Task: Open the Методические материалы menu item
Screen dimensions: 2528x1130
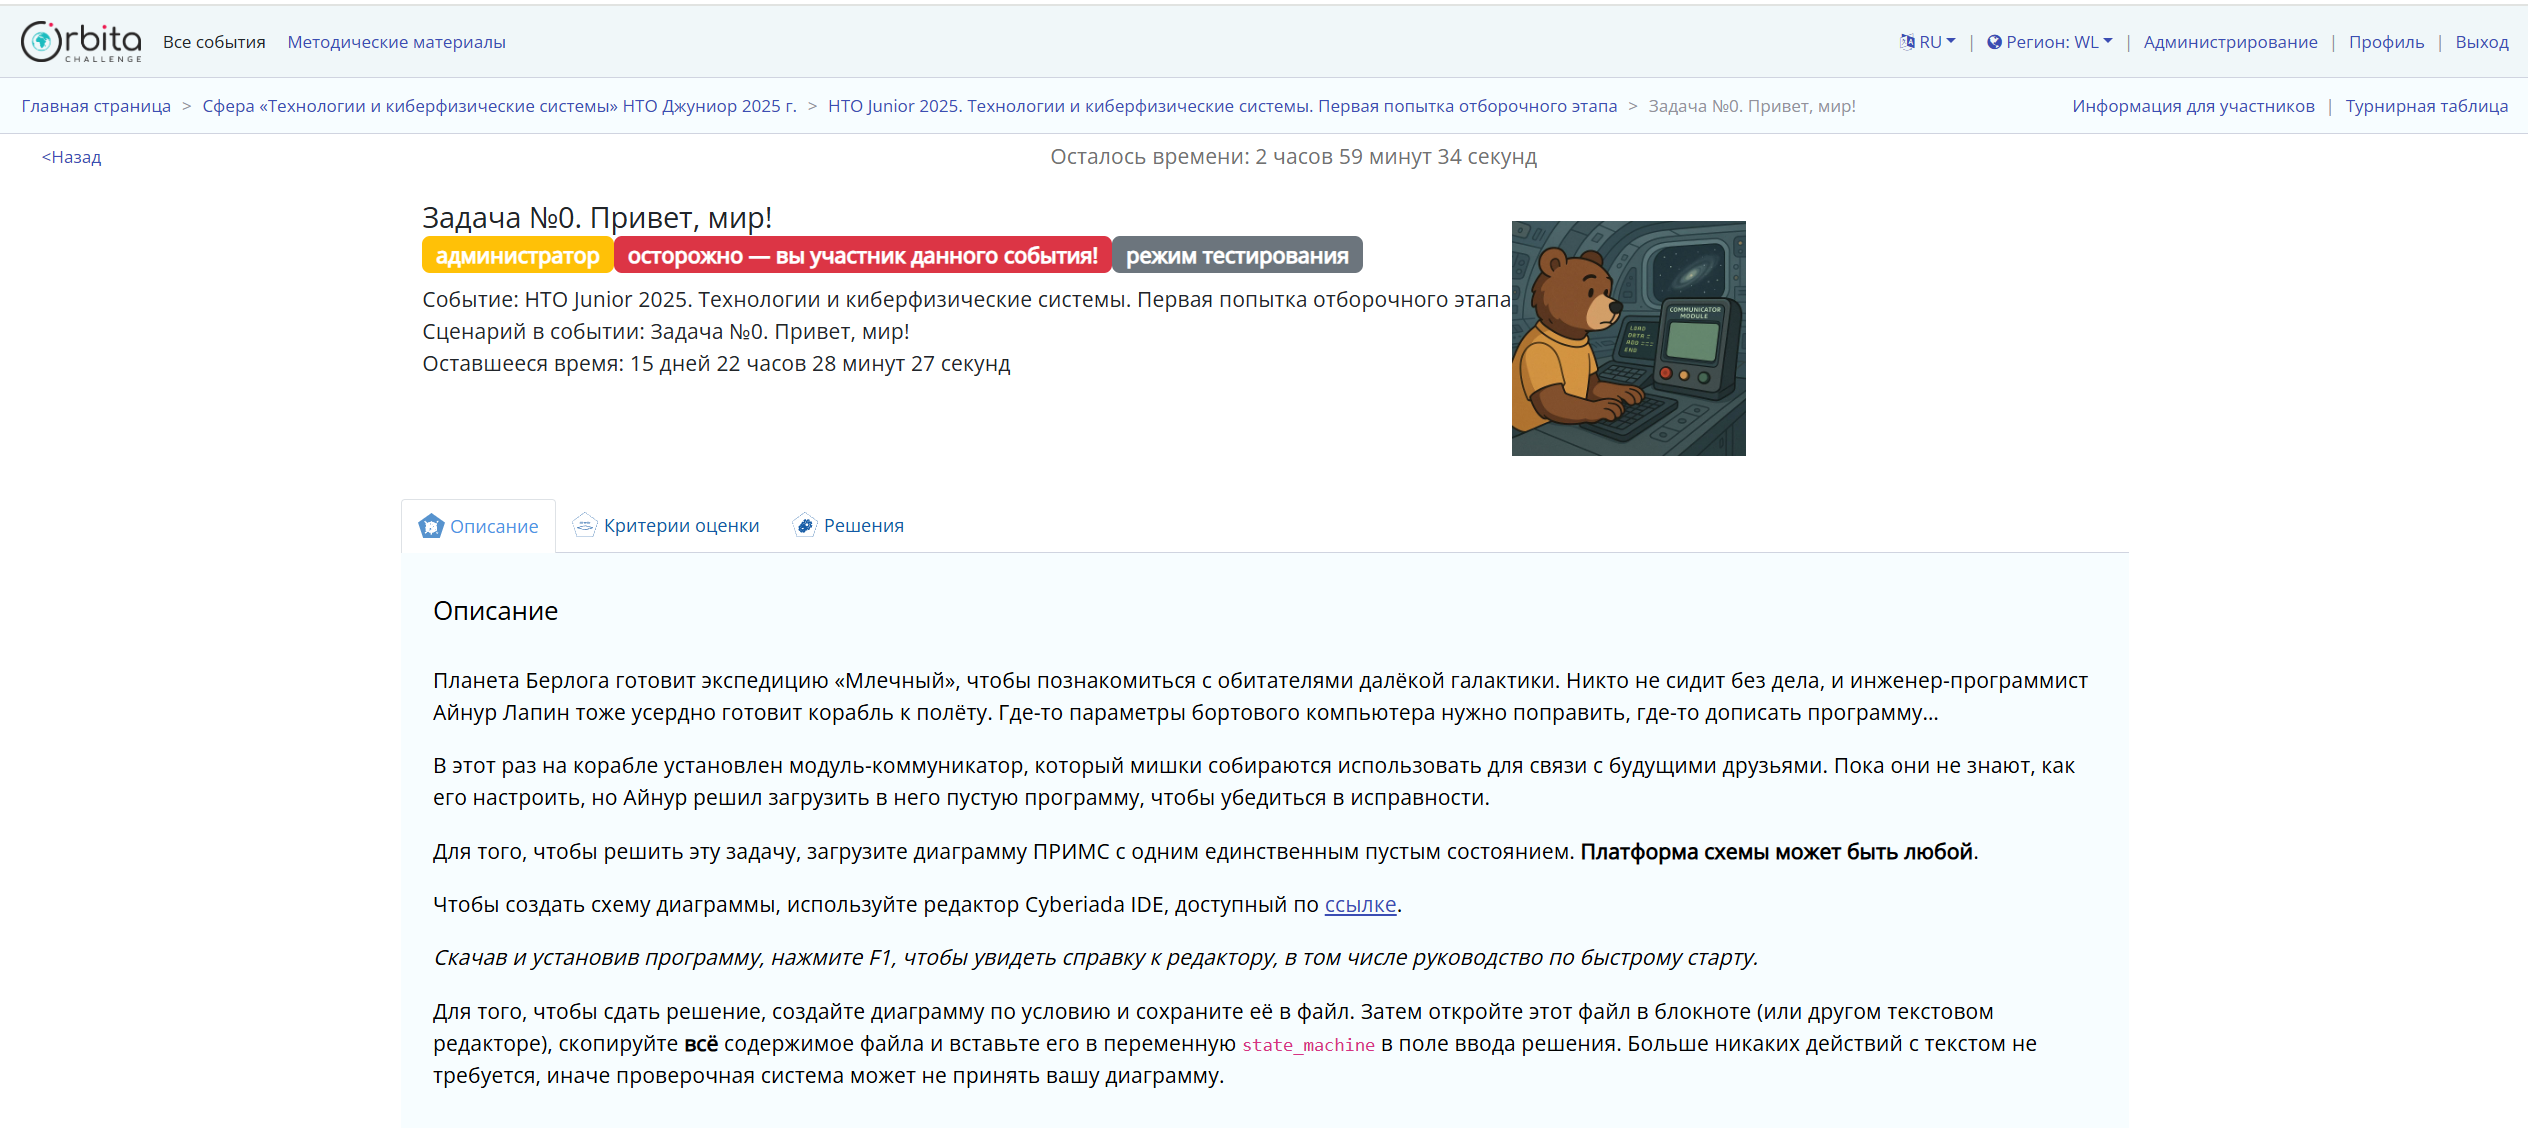Action: (x=396, y=42)
